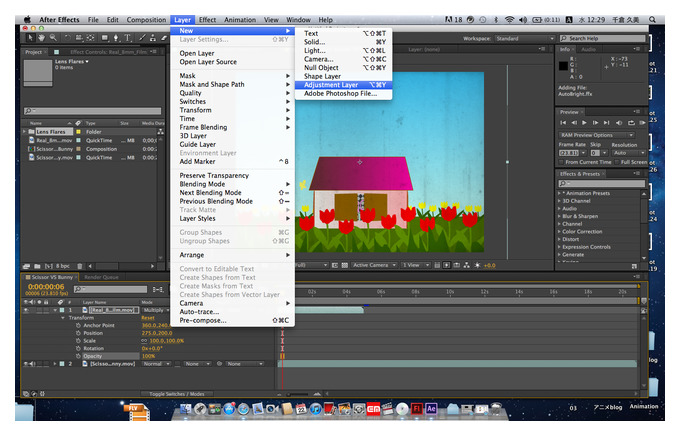Screen dimensions: 680x436
Task: Select the Pen tool in the toolbar
Action: (115, 38)
